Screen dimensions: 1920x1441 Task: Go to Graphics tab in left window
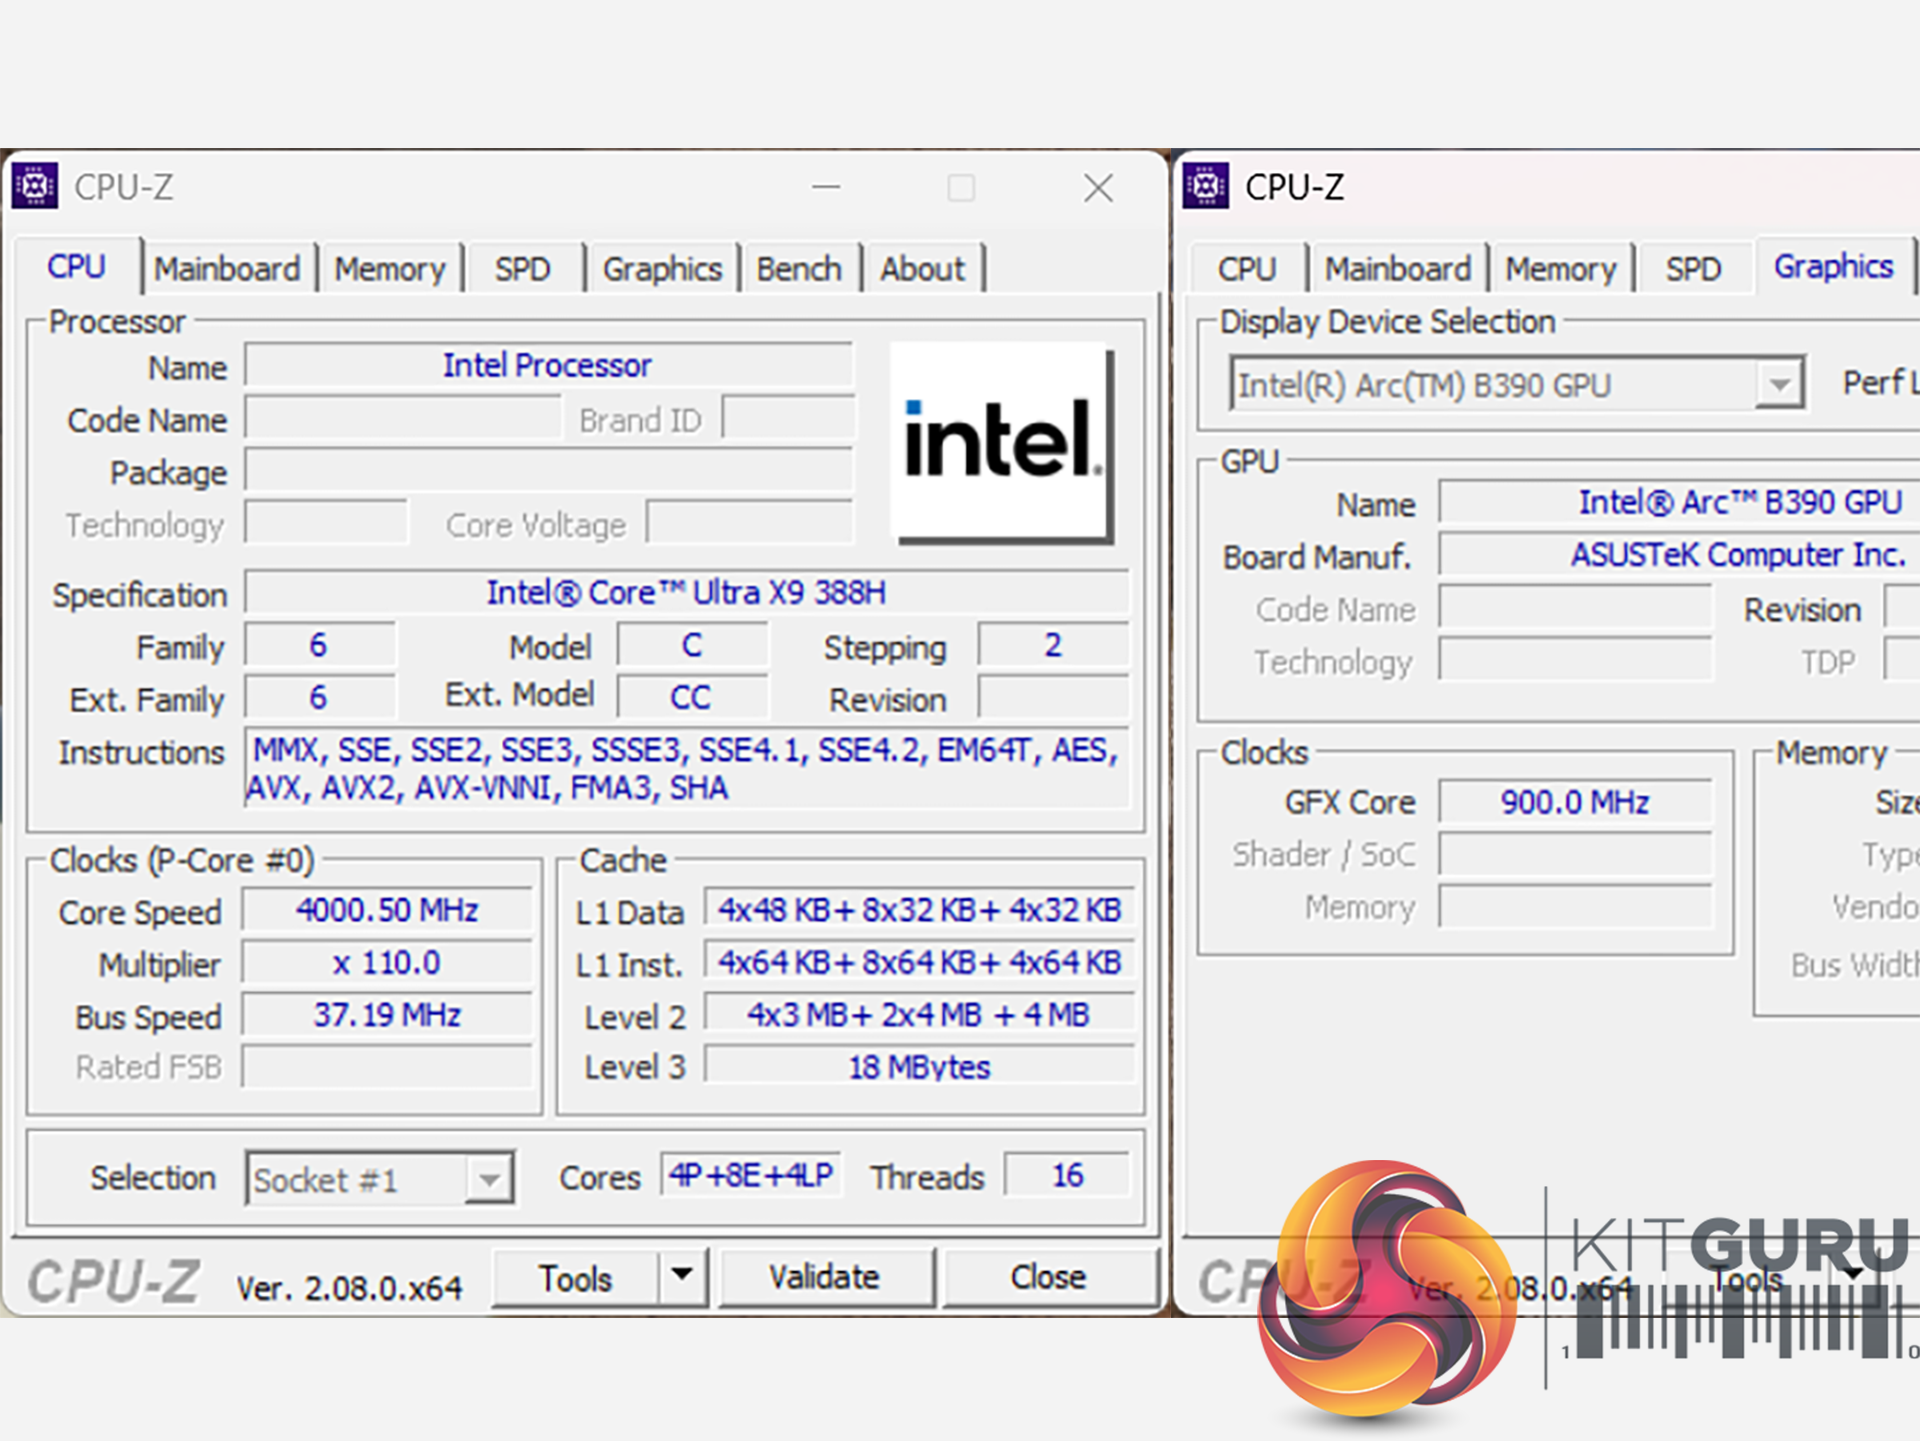[x=661, y=269]
